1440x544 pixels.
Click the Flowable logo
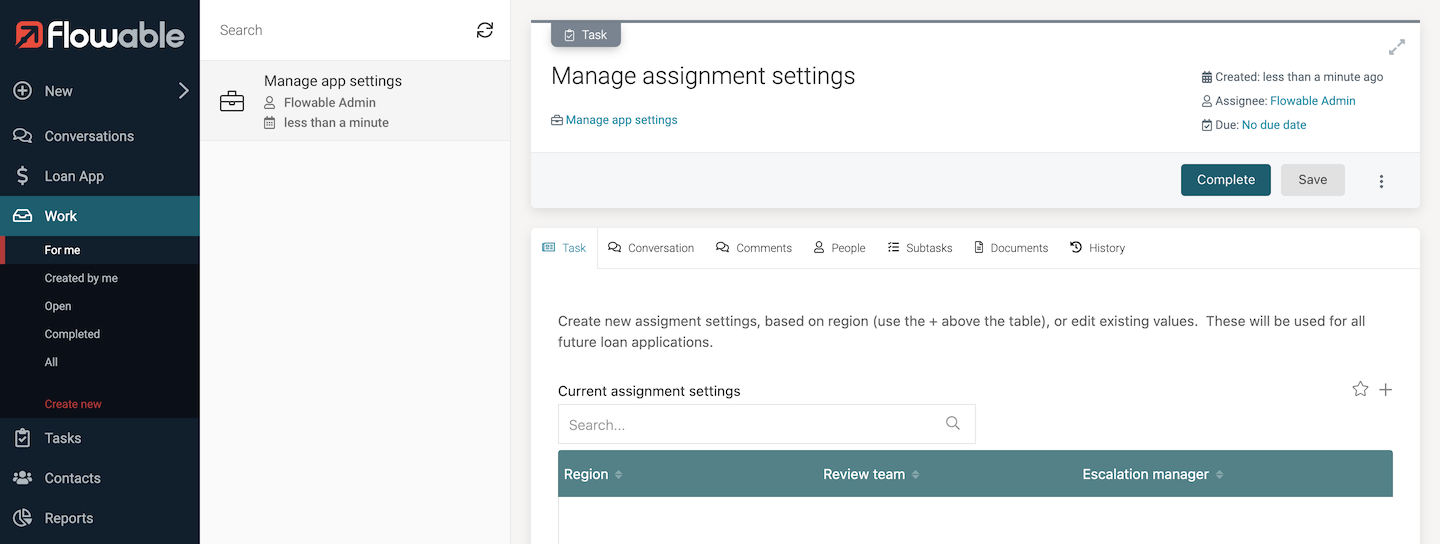(100, 36)
